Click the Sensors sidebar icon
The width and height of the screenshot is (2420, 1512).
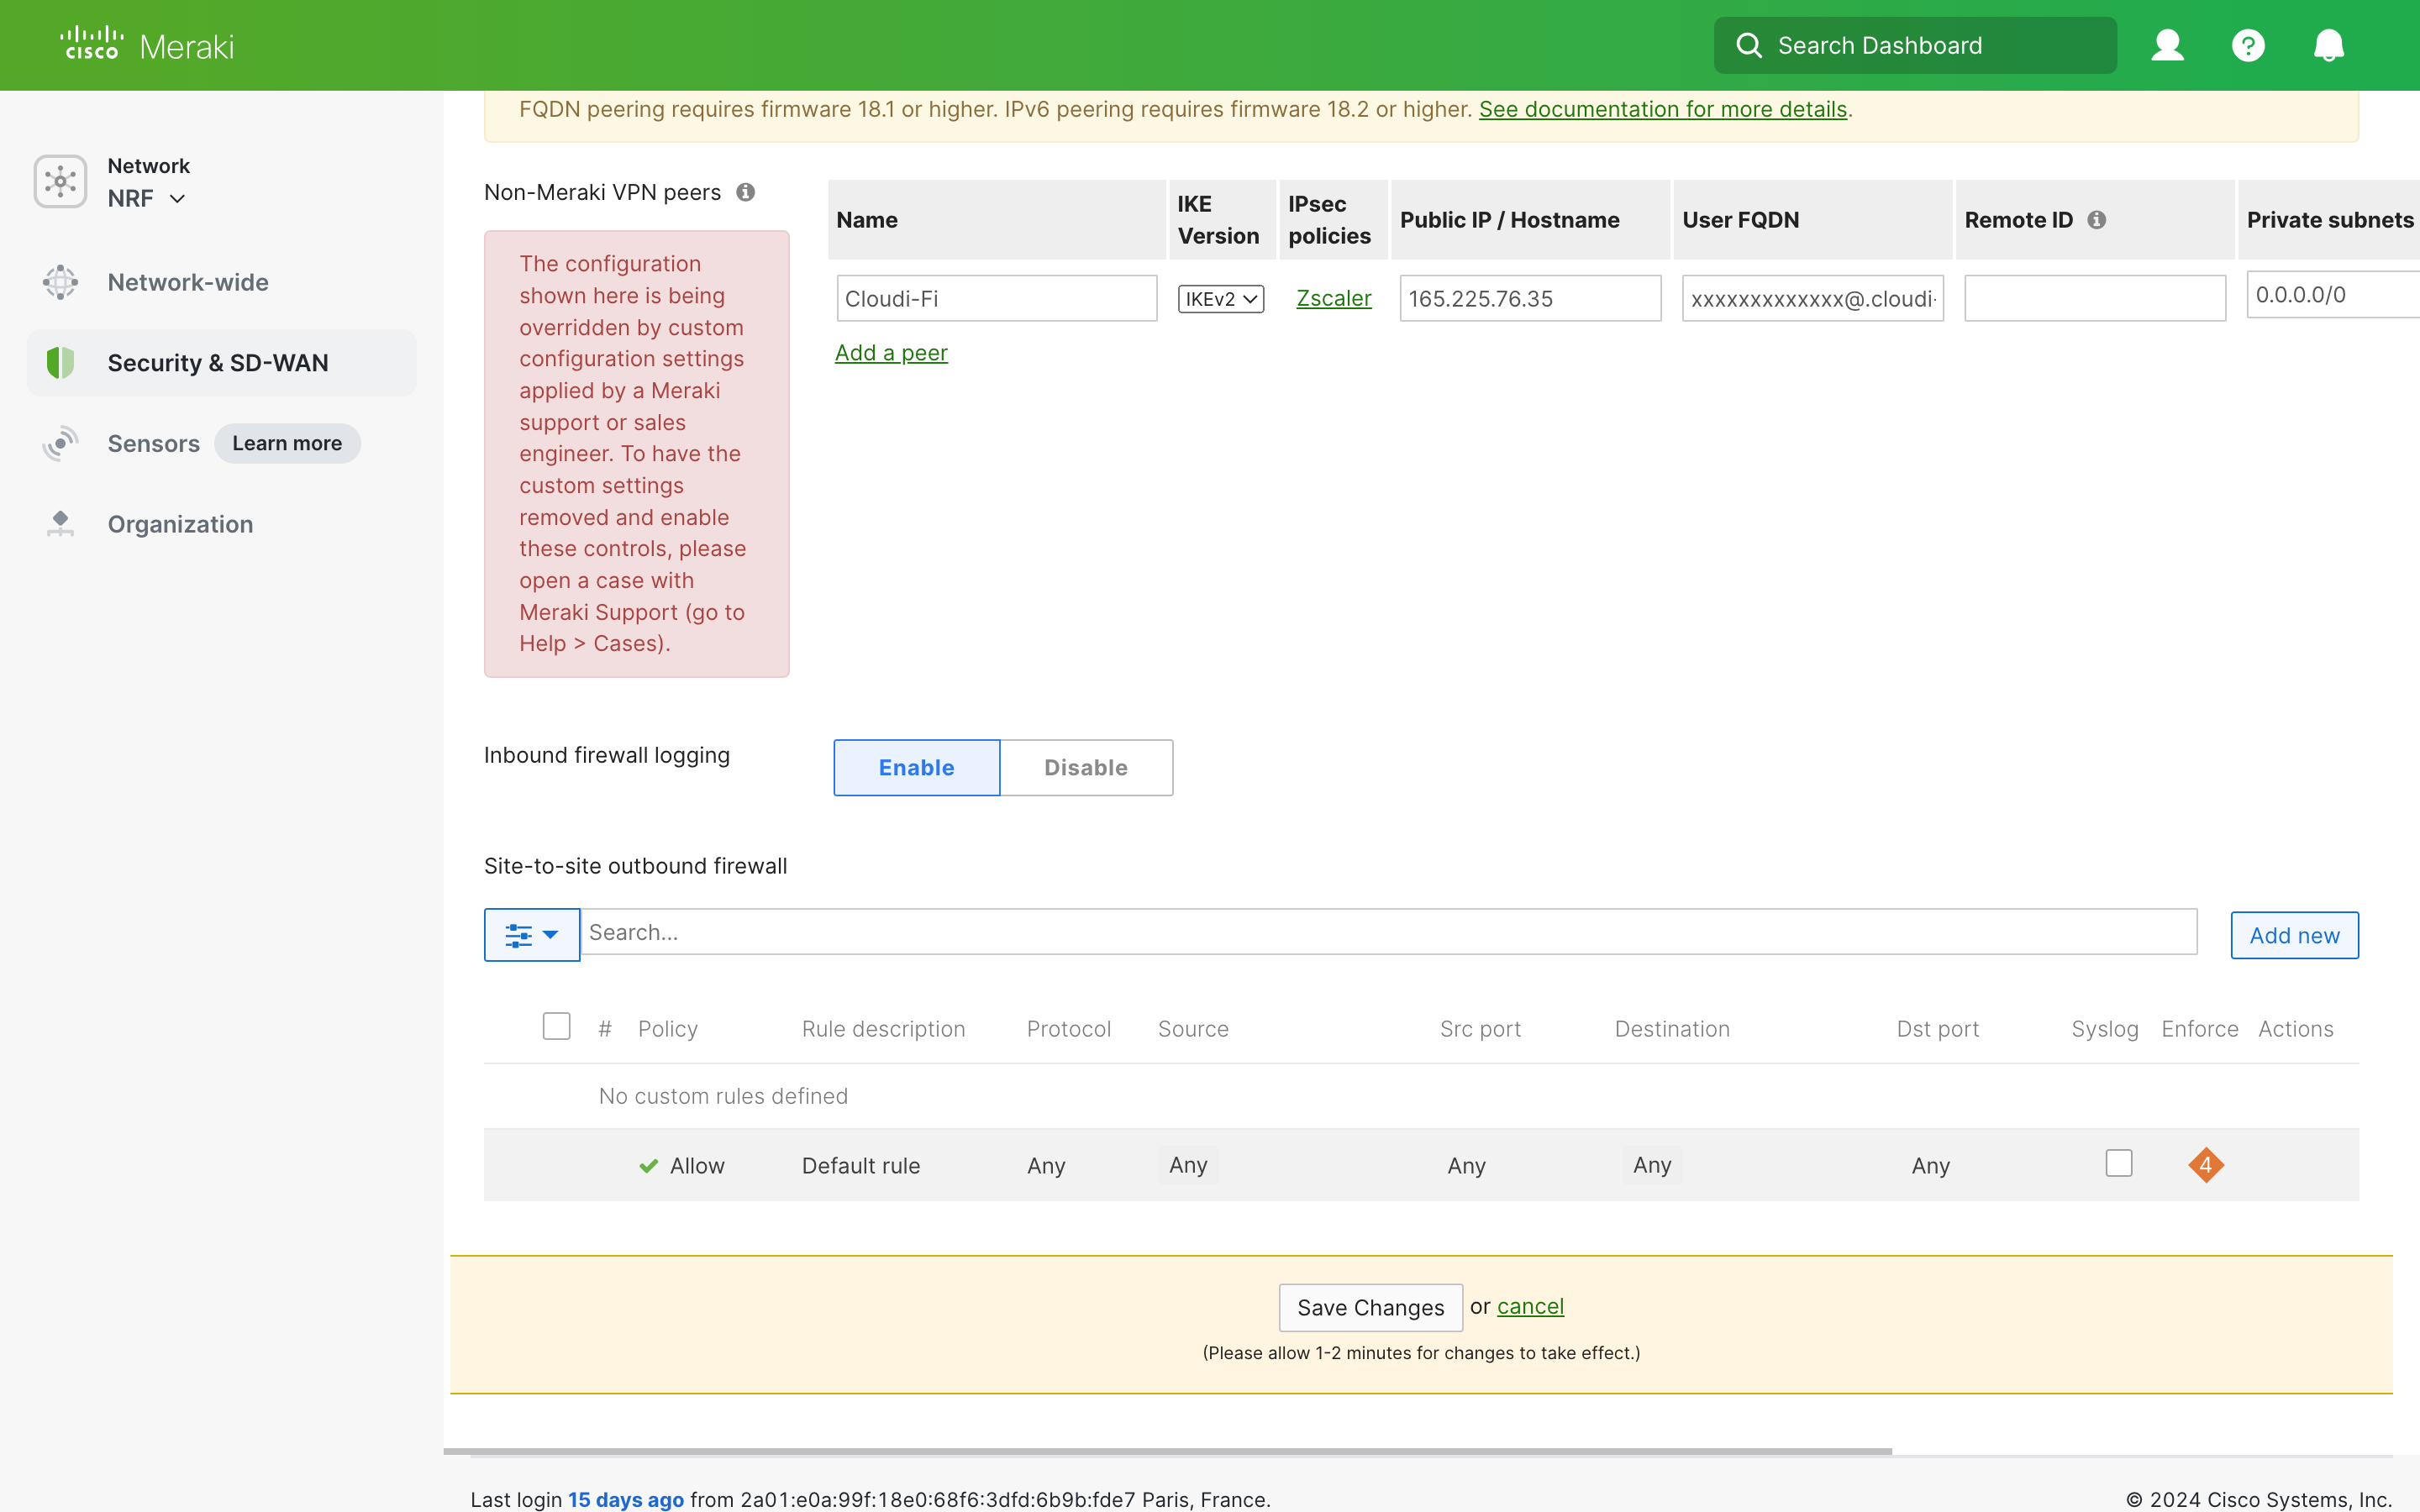point(60,443)
